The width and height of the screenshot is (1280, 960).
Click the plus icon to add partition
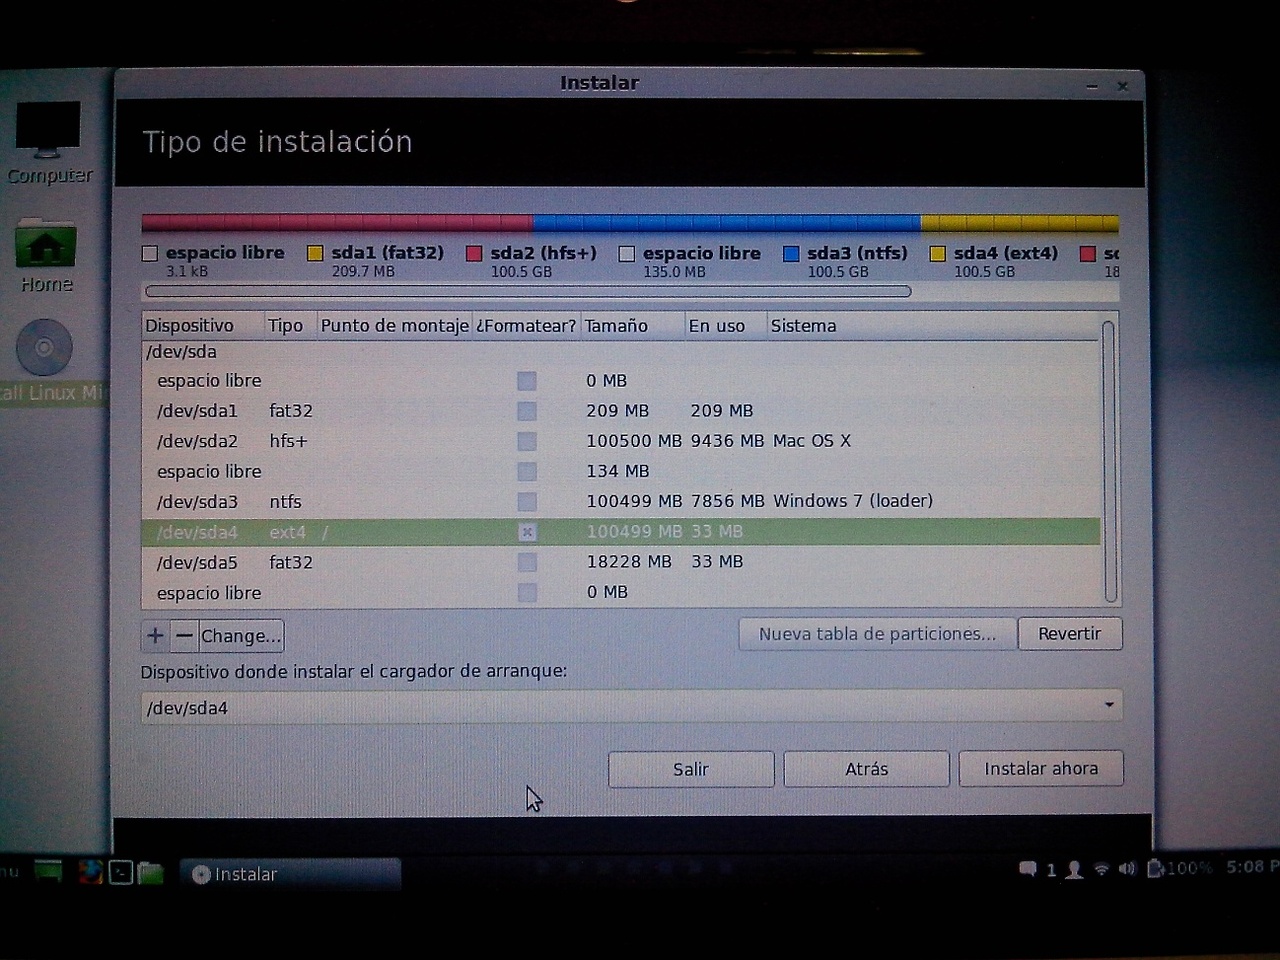point(155,636)
